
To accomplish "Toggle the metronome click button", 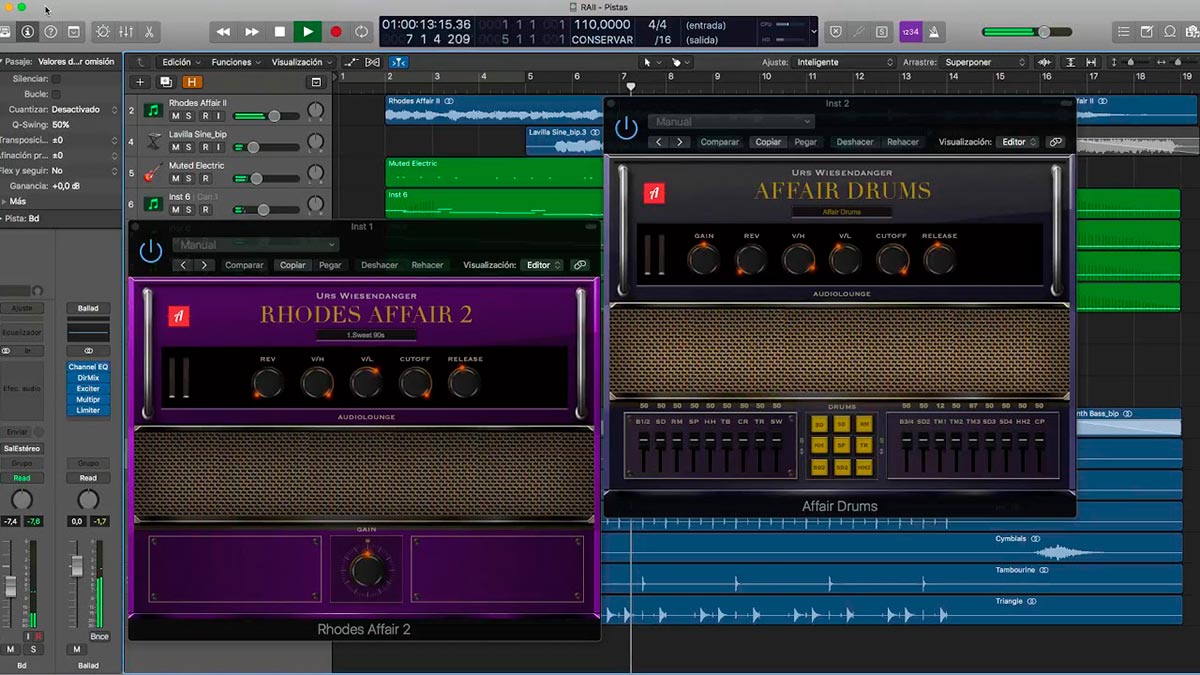I will [x=935, y=32].
